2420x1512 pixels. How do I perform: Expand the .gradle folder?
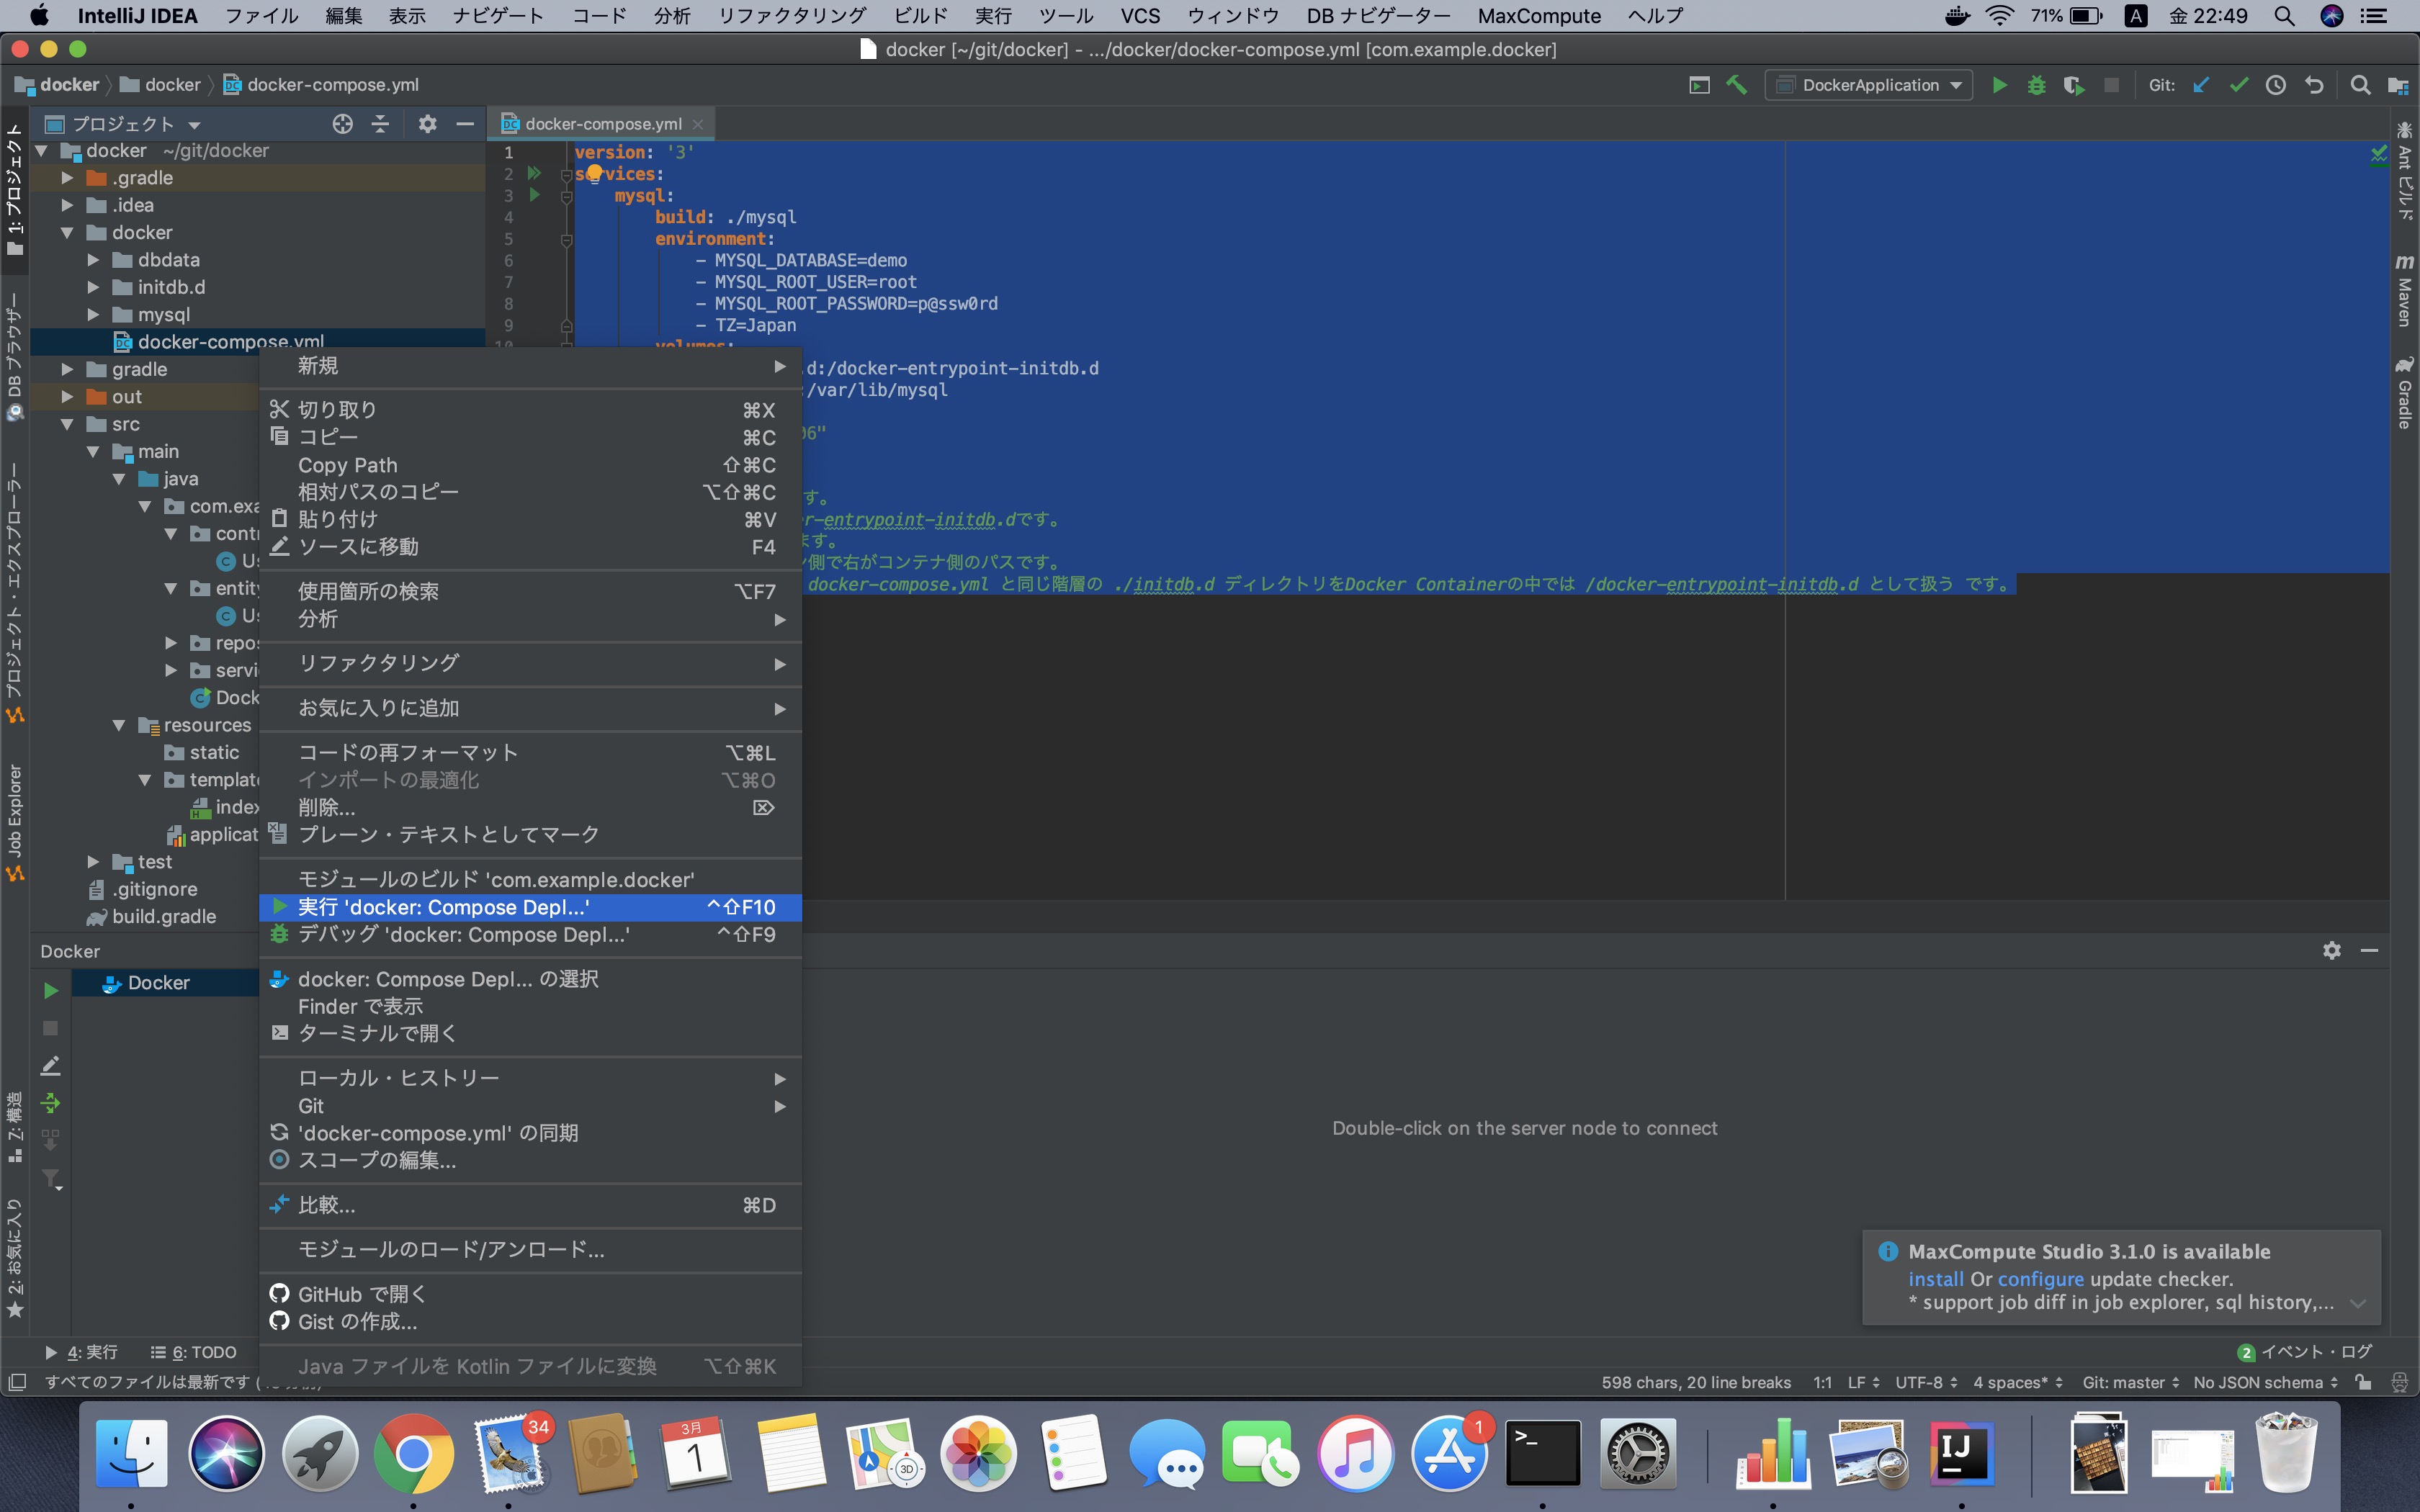pos(67,178)
